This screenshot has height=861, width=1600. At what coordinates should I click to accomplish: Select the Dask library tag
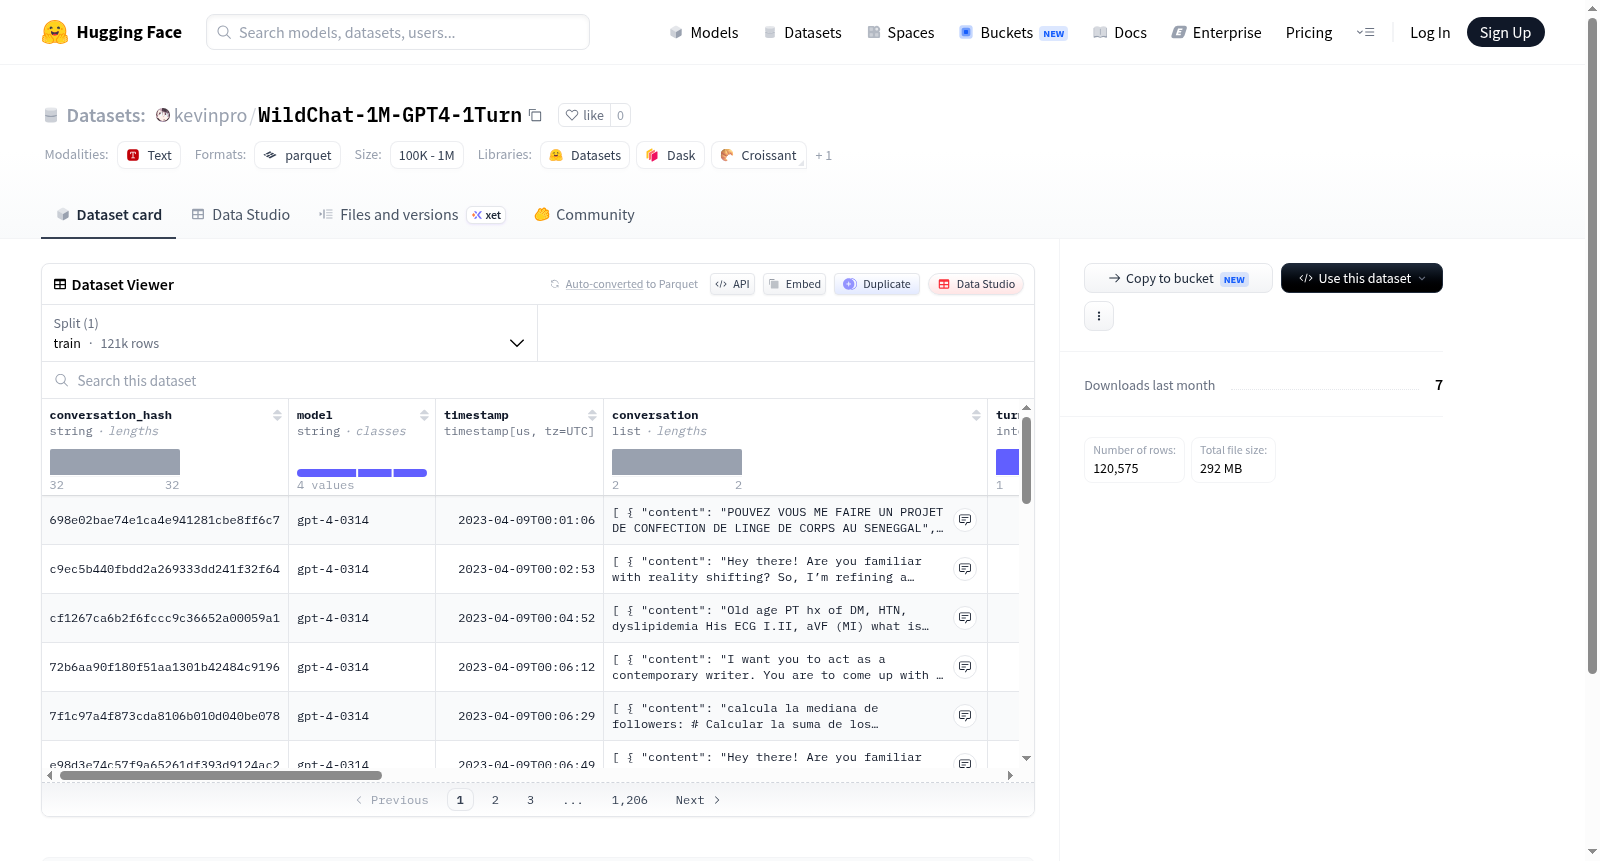click(x=671, y=155)
